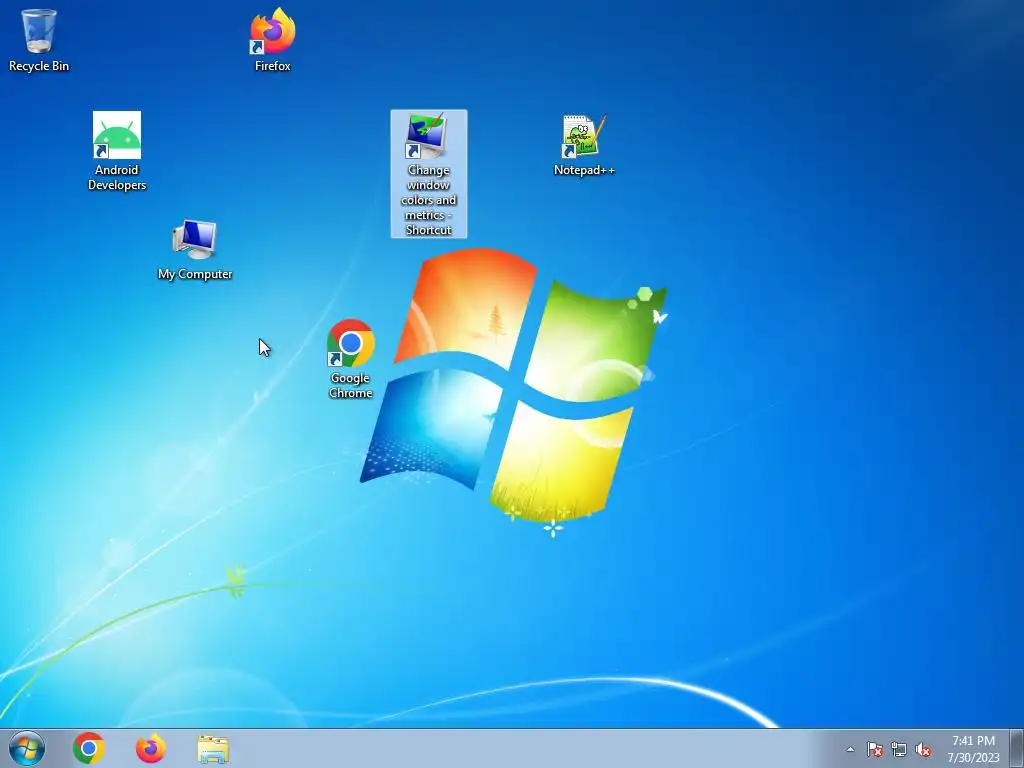Show hidden system tray icons
This screenshot has height=768, width=1024.
pos(850,749)
